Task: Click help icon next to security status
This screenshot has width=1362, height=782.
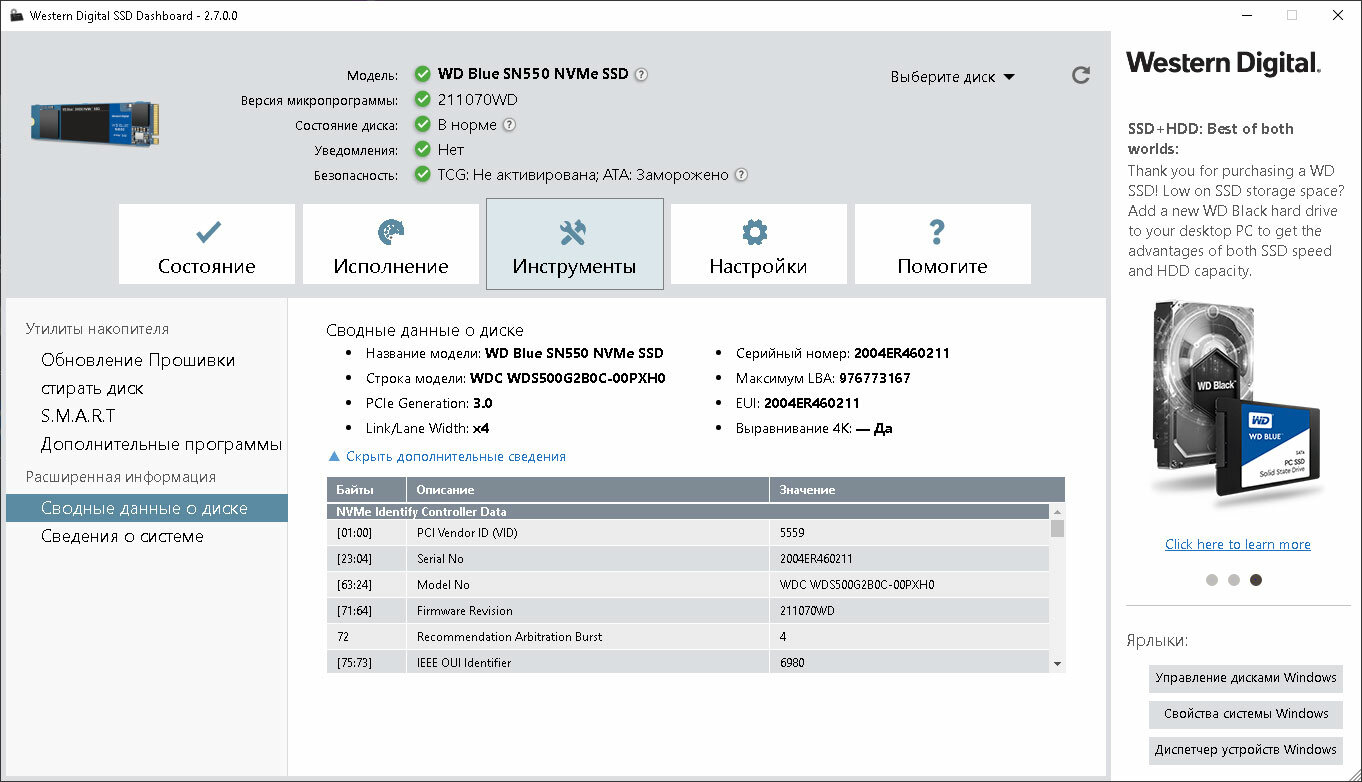Action: coord(741,175)
